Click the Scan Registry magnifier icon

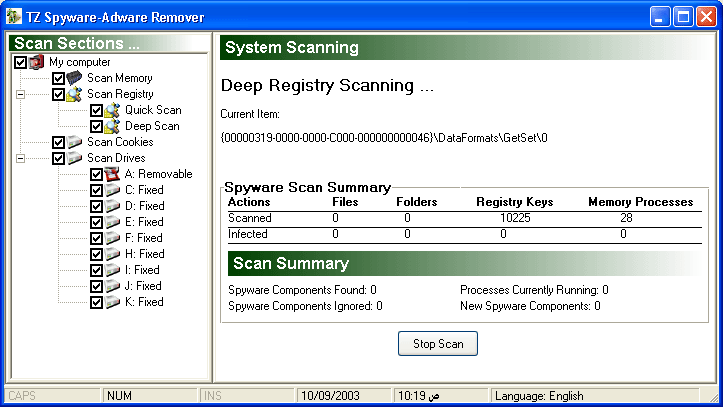tap(74, 94)
